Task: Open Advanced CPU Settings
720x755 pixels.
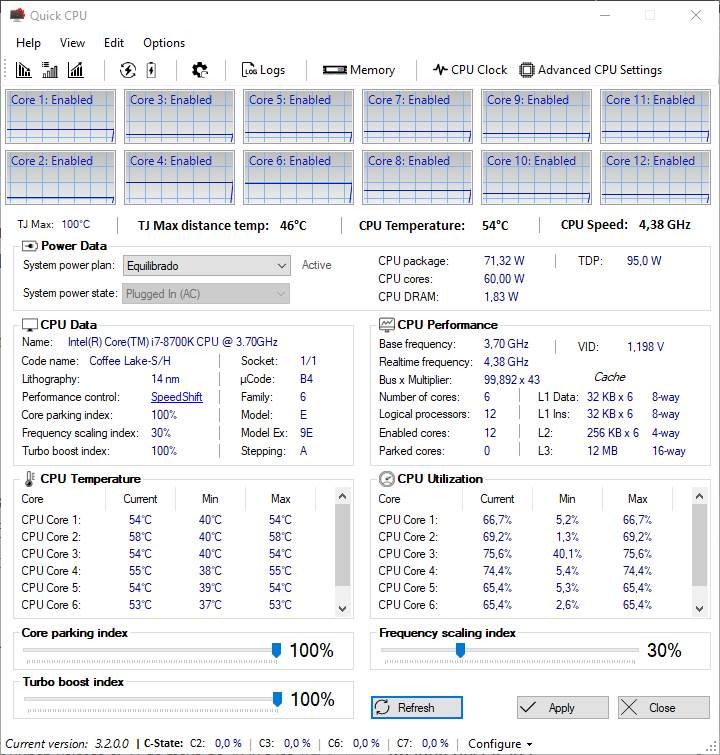Action: pyautogui.click(x=591, y=70)
